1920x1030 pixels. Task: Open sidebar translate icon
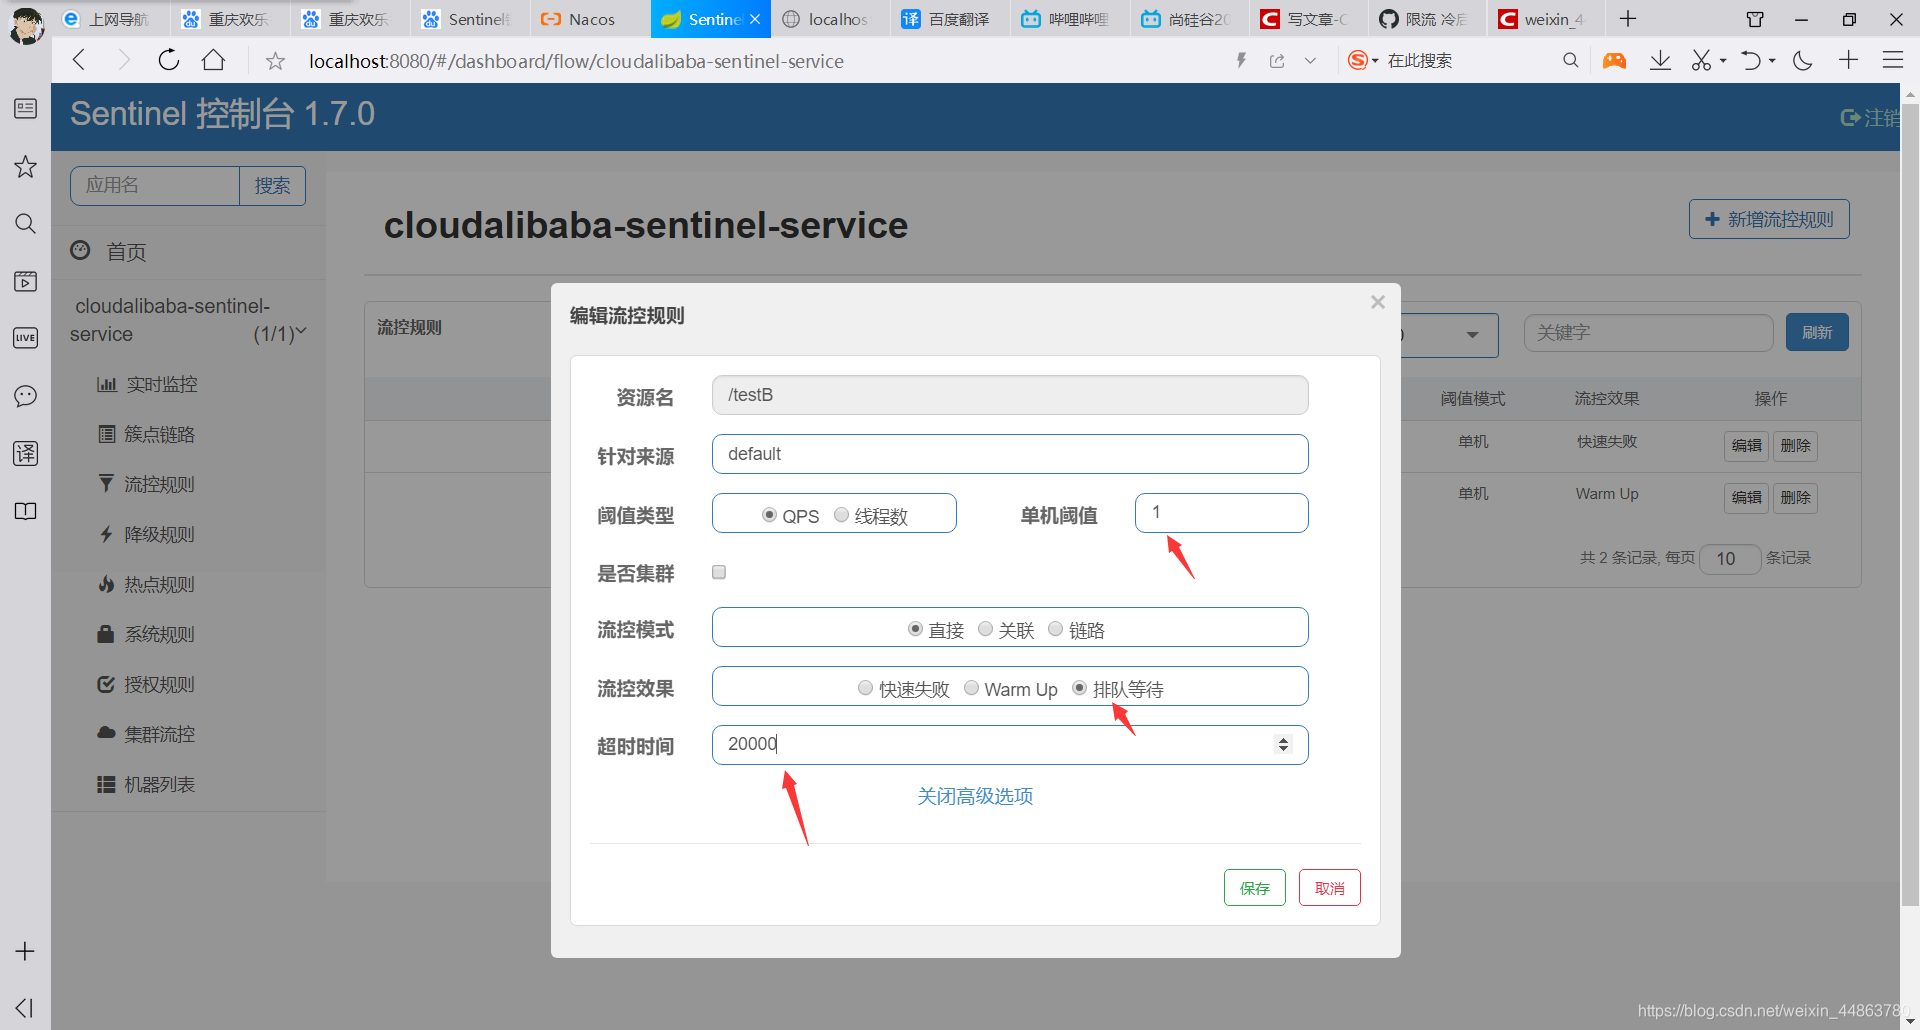click(x=26, y=453)
